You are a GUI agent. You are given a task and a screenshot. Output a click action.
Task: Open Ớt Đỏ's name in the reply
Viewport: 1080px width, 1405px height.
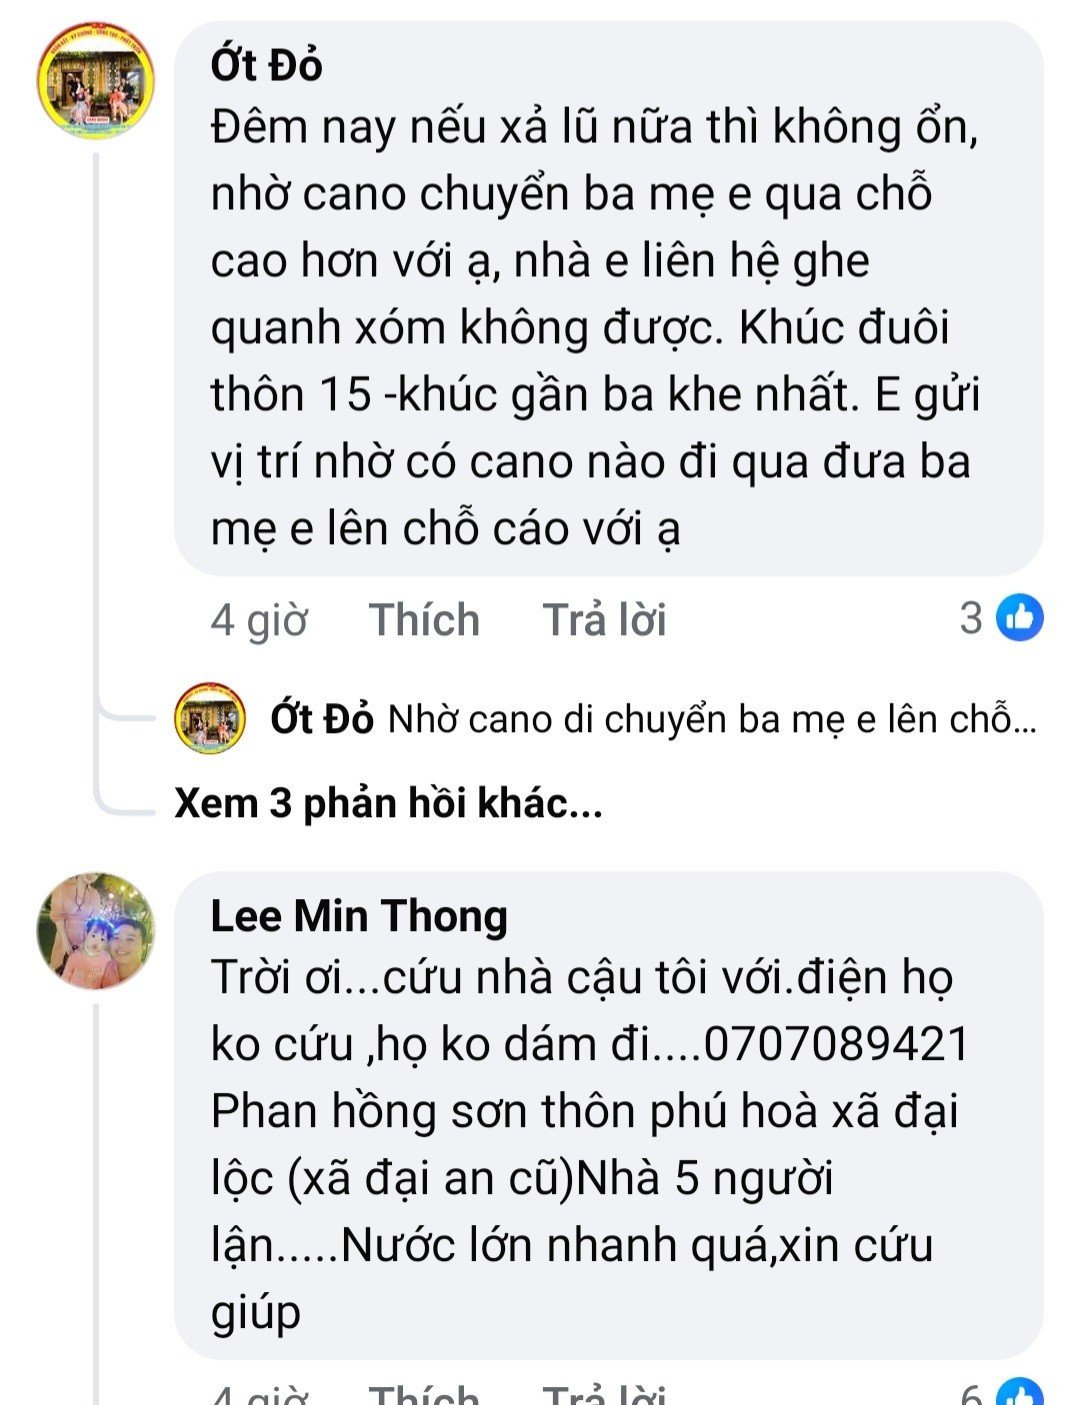[x=321, y=719]
